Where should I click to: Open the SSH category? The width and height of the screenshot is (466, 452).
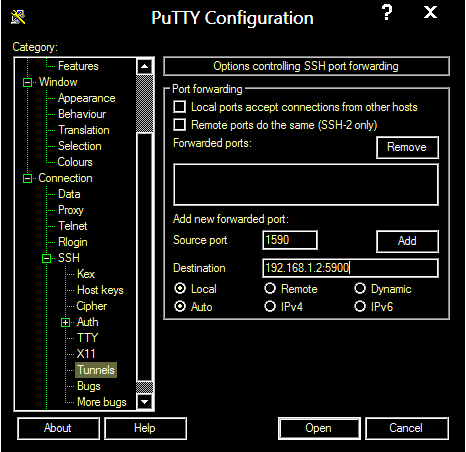tap(69, 258)
